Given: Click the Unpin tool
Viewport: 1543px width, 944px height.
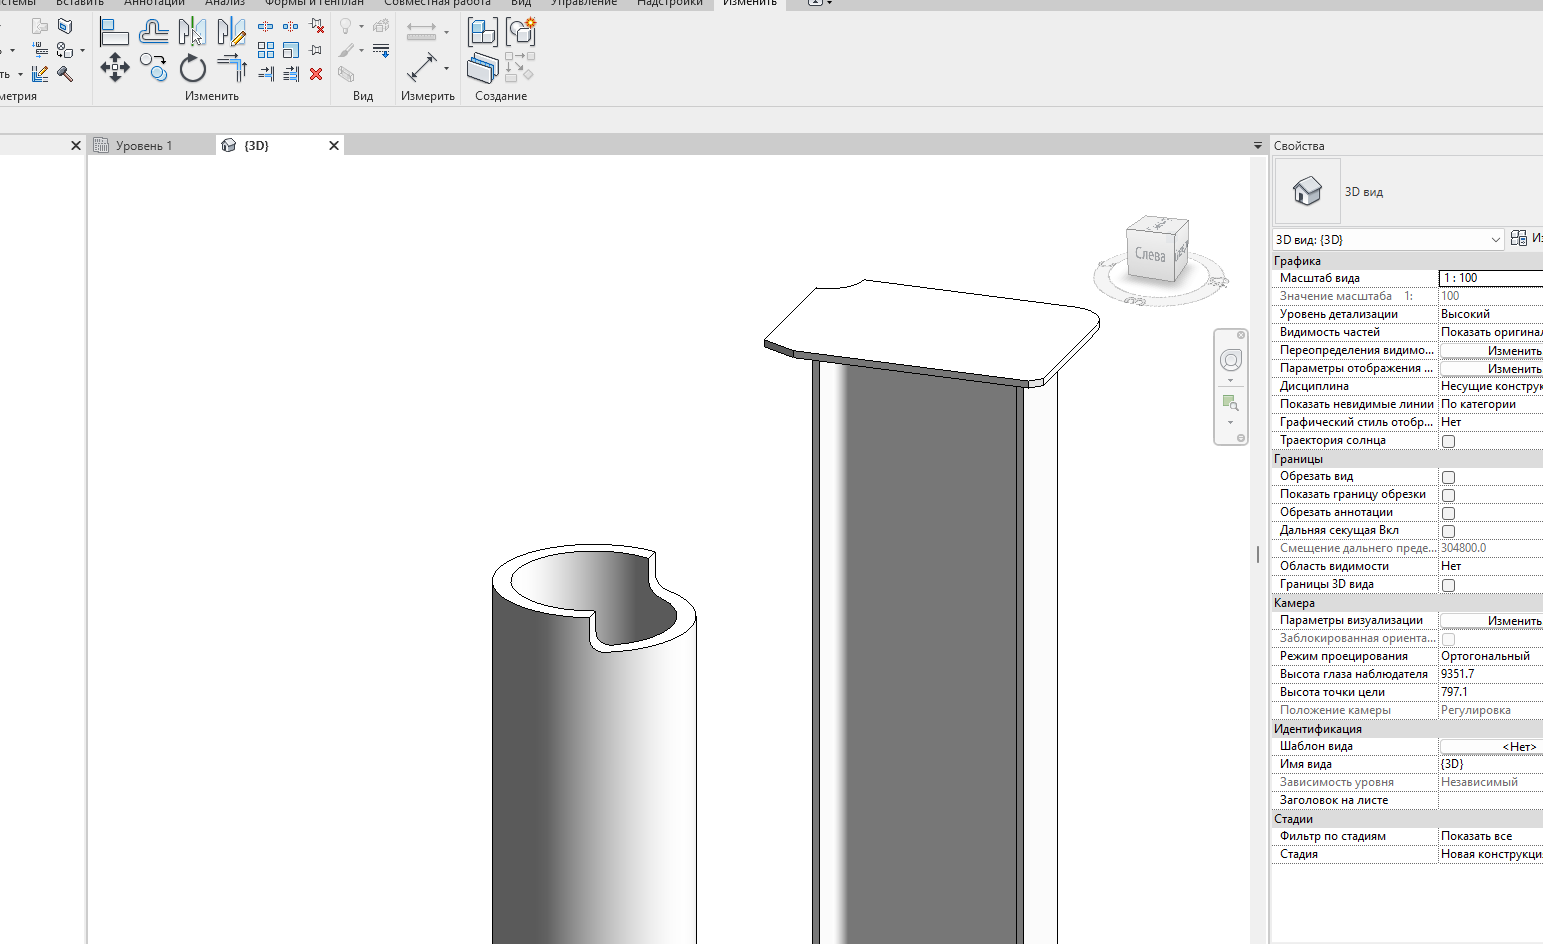Looking at the screenshot, I should pos(316,26).
